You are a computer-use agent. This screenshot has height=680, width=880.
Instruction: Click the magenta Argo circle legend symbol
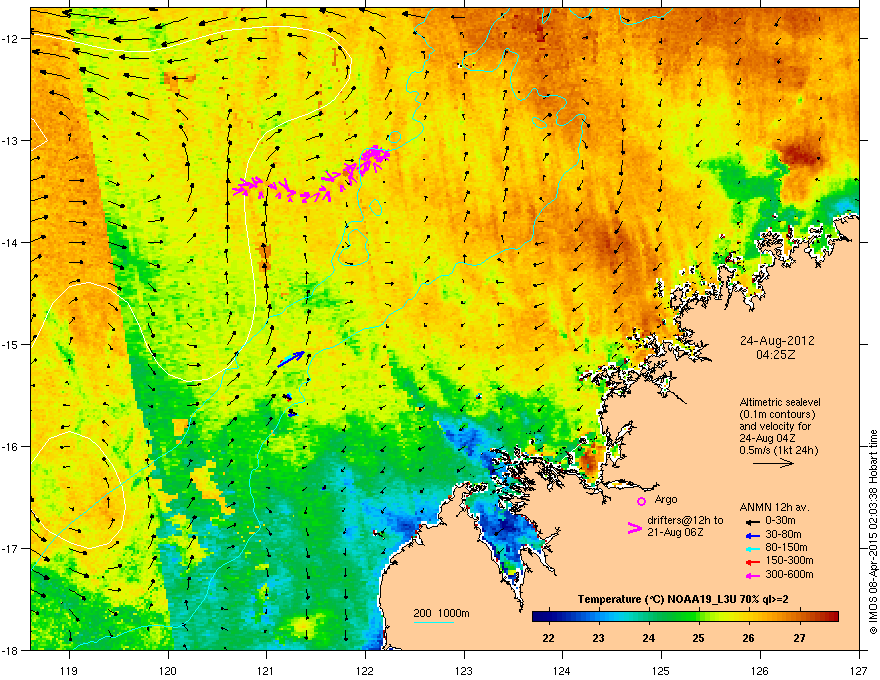(641, 501)
